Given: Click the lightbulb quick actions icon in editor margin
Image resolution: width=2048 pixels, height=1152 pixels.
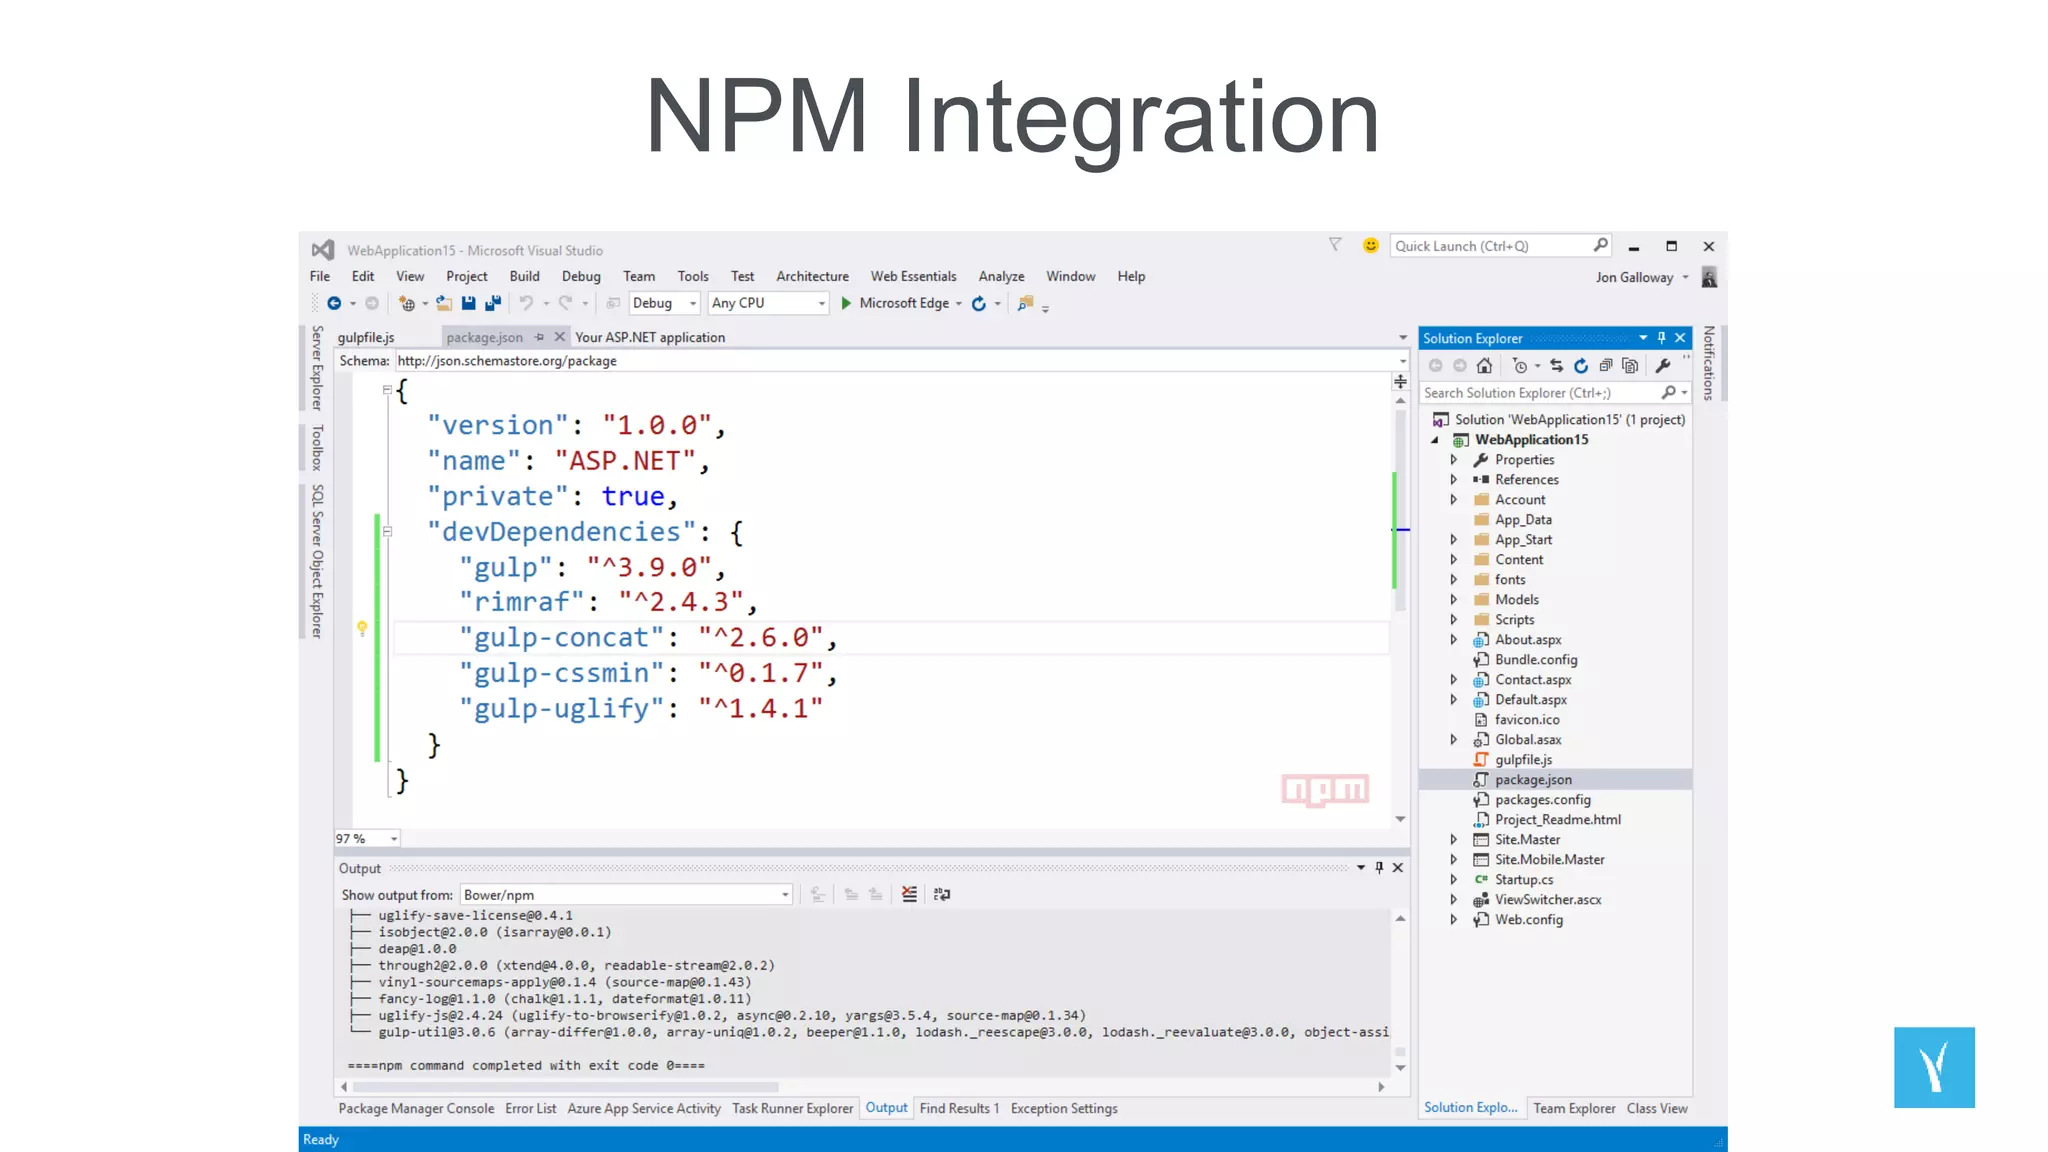Looking at the screenshot, I should [x=362, y=628].
